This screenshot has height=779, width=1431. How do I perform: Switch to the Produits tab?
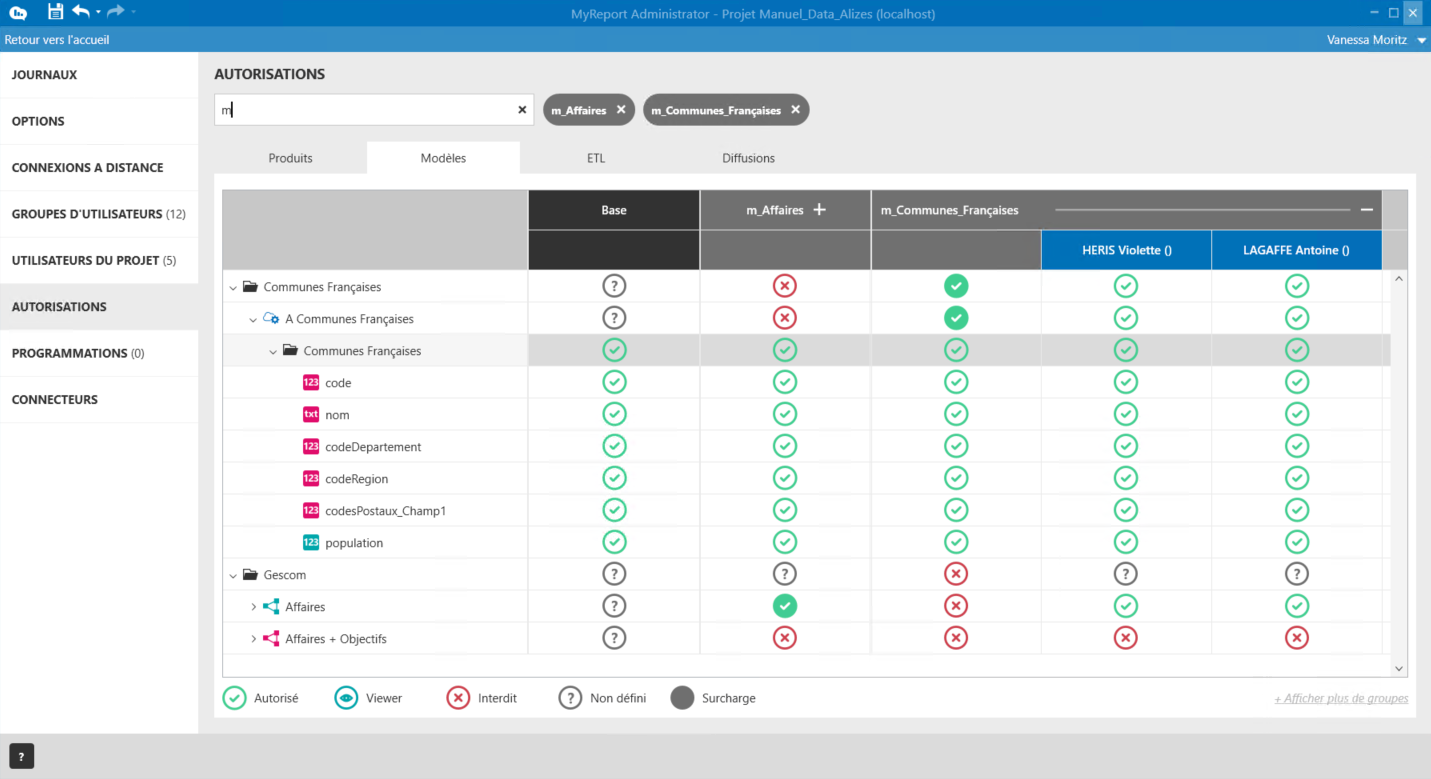click(290, 158)
